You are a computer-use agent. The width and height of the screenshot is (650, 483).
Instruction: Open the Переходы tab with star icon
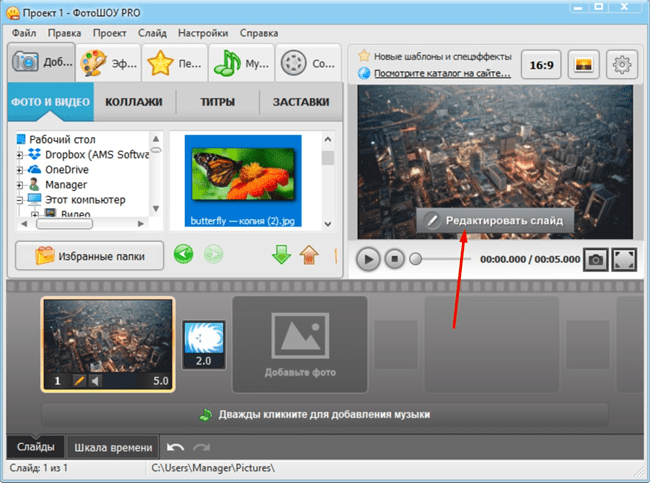[x=175, y=63]
